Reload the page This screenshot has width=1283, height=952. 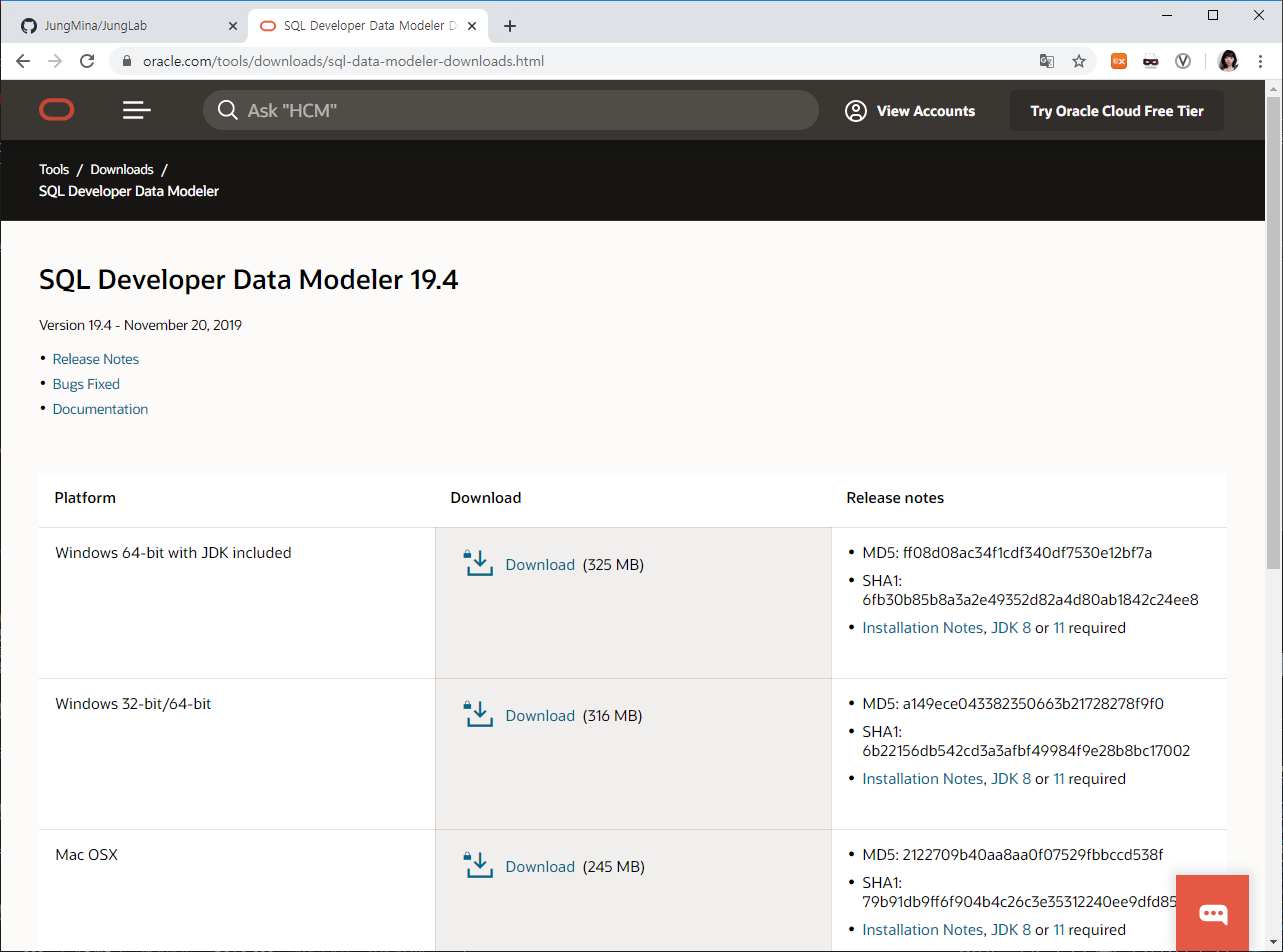[x=87, y=61]
